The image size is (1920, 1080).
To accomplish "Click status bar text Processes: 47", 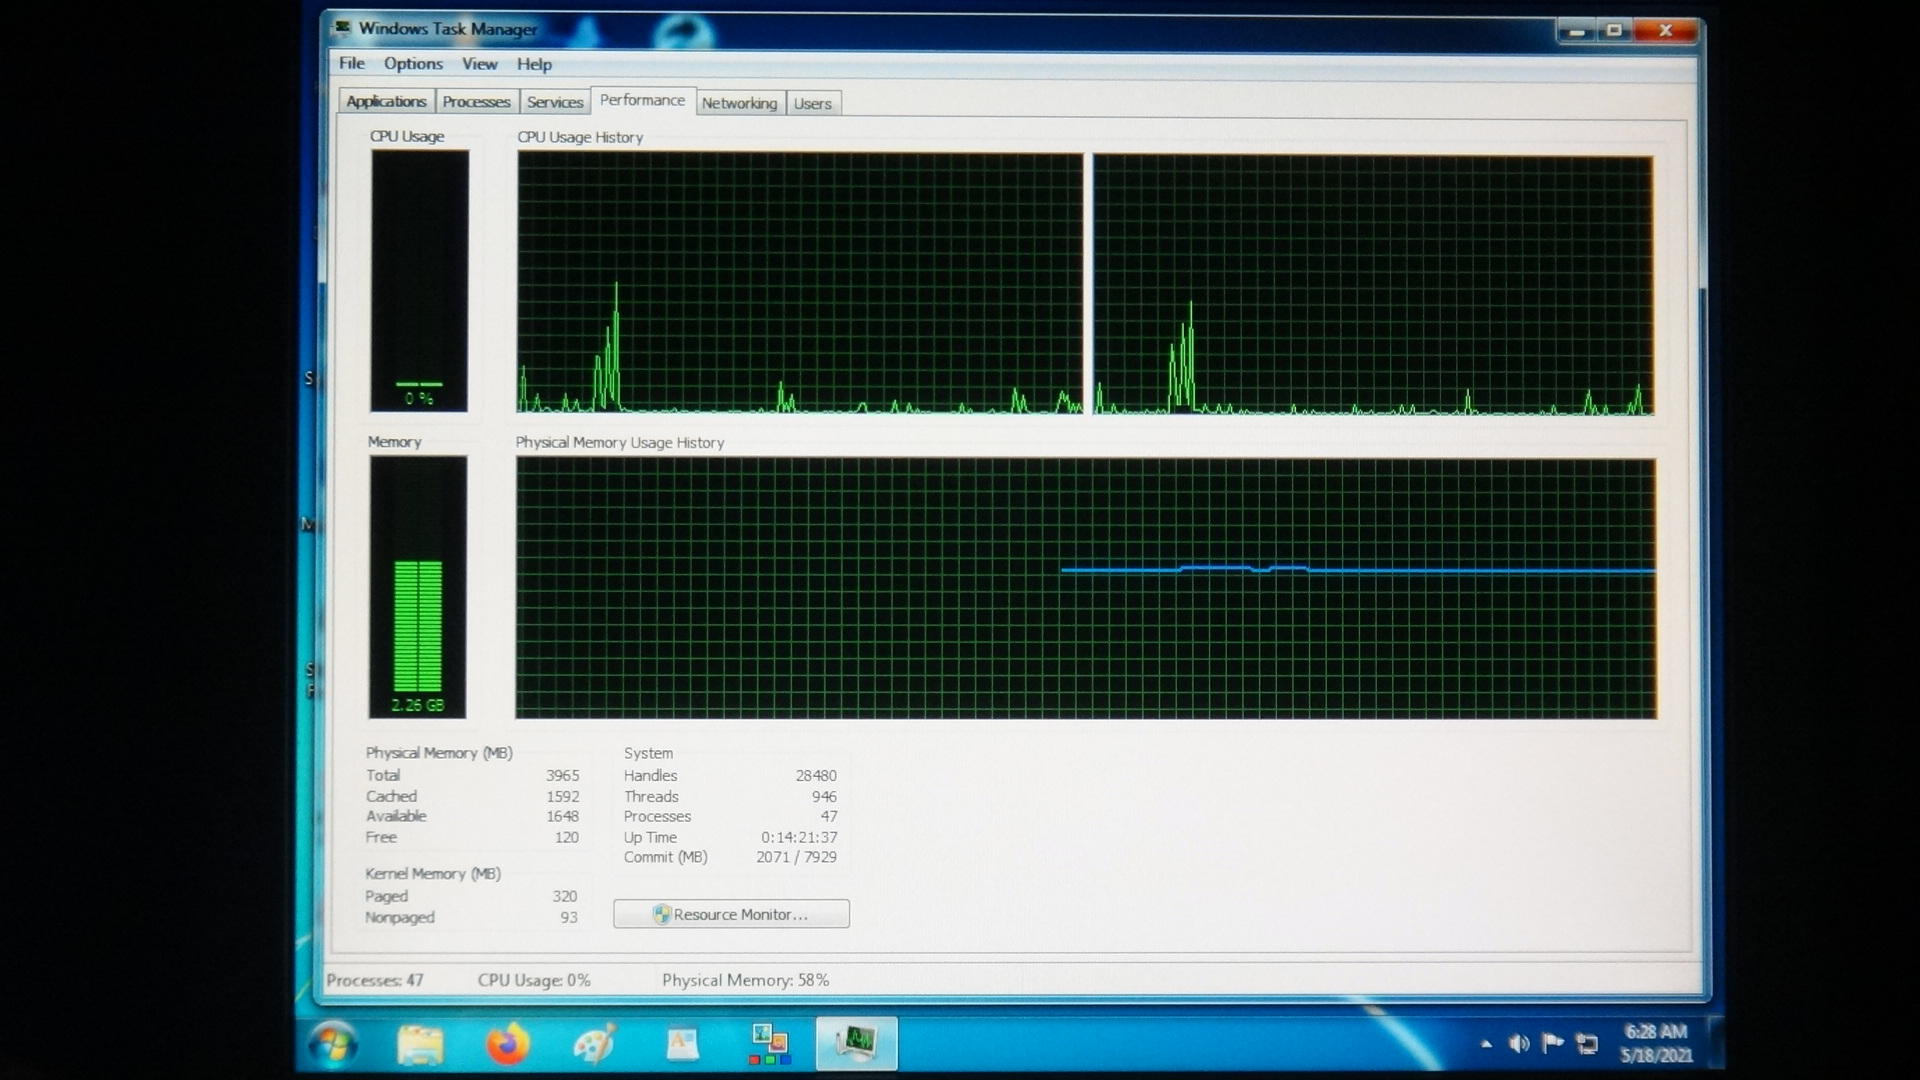I will pos(375,980).
